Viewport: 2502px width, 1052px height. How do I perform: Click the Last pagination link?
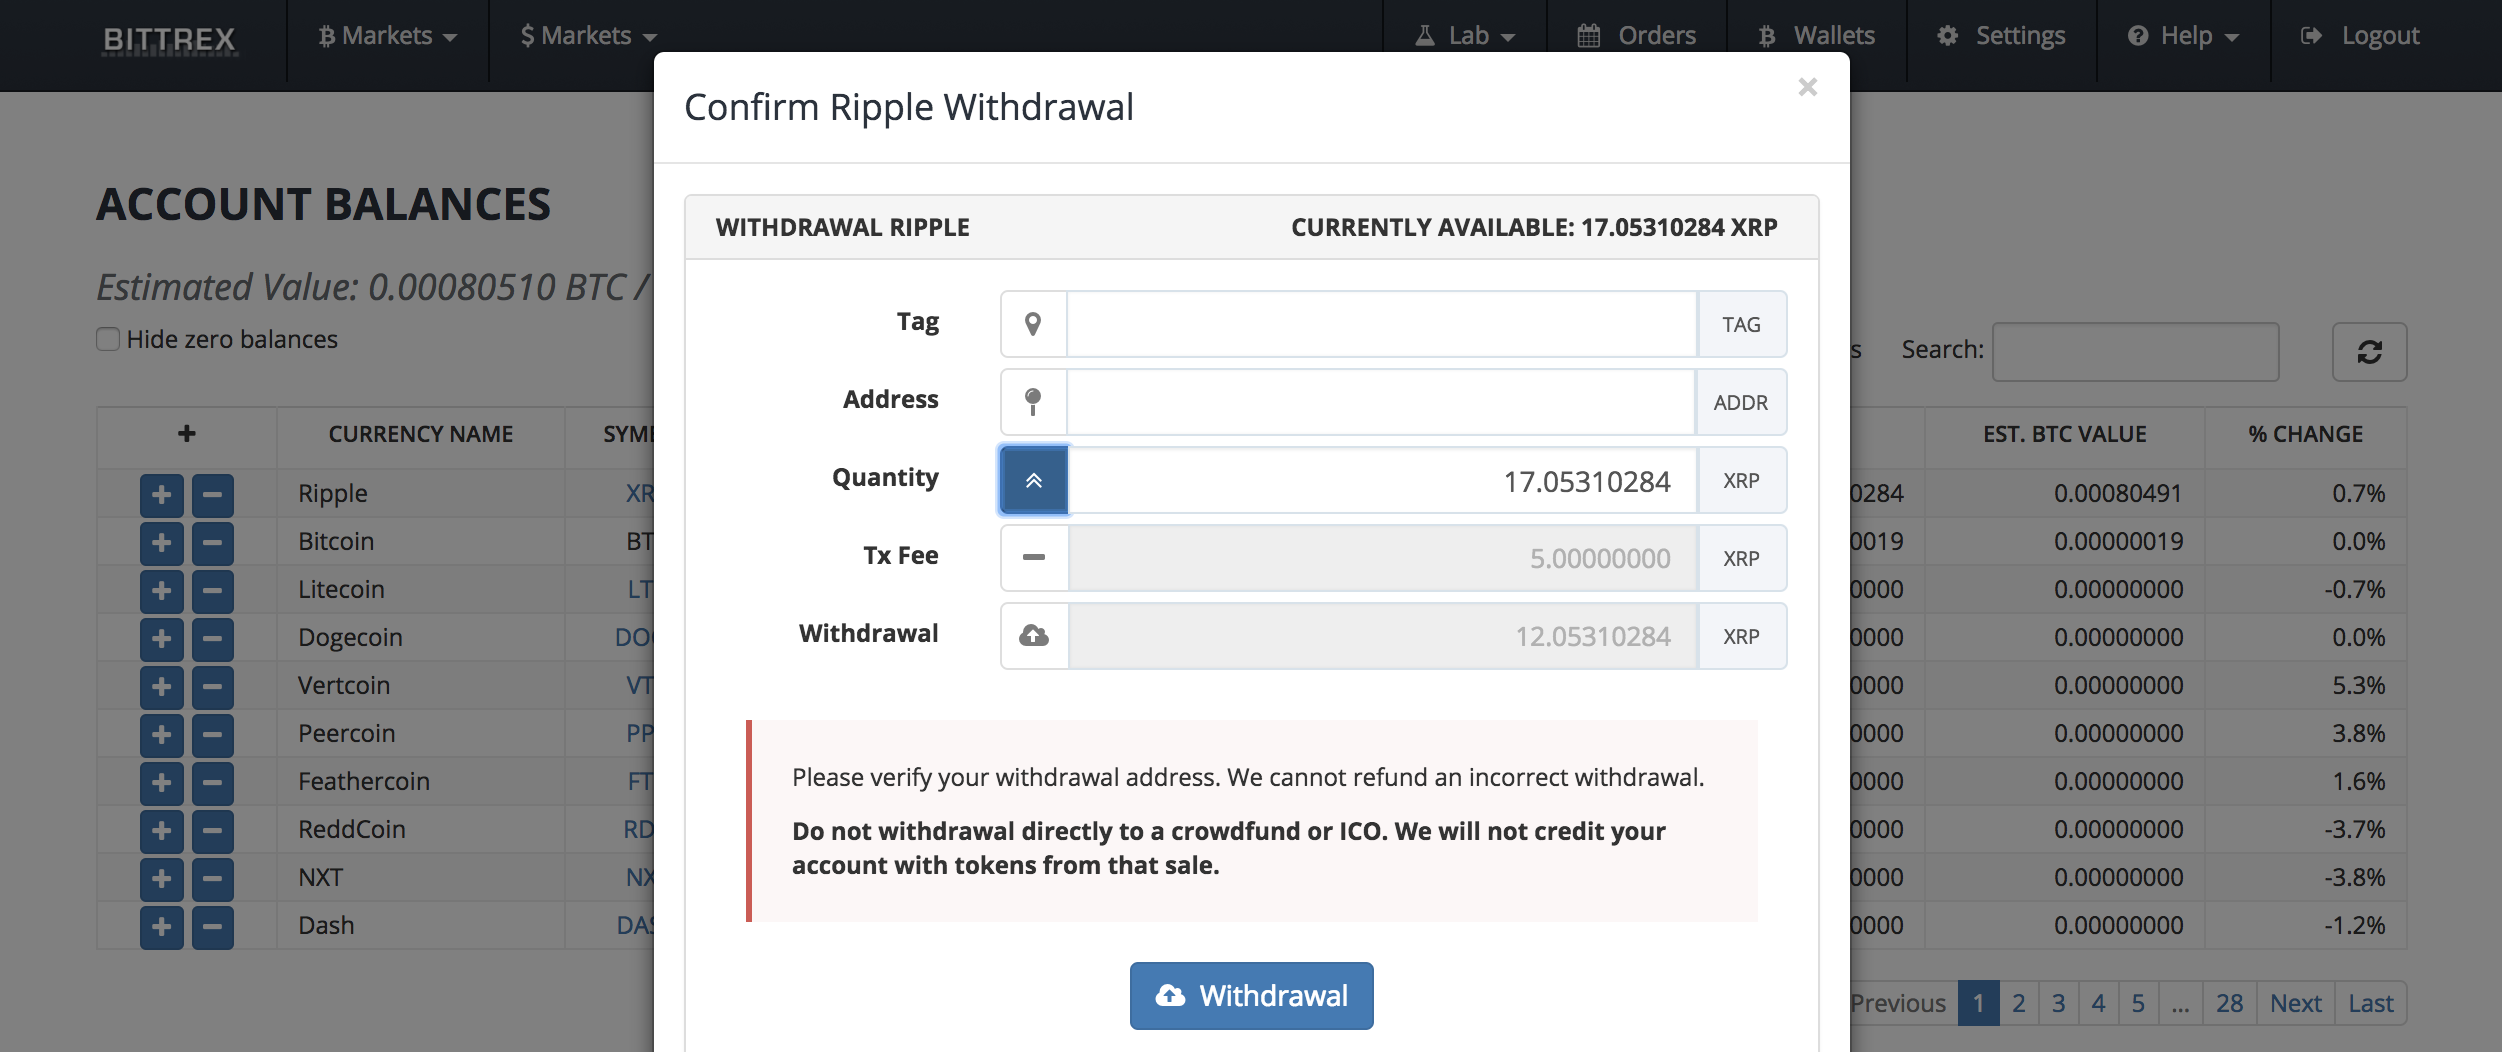point(2371,1003)
